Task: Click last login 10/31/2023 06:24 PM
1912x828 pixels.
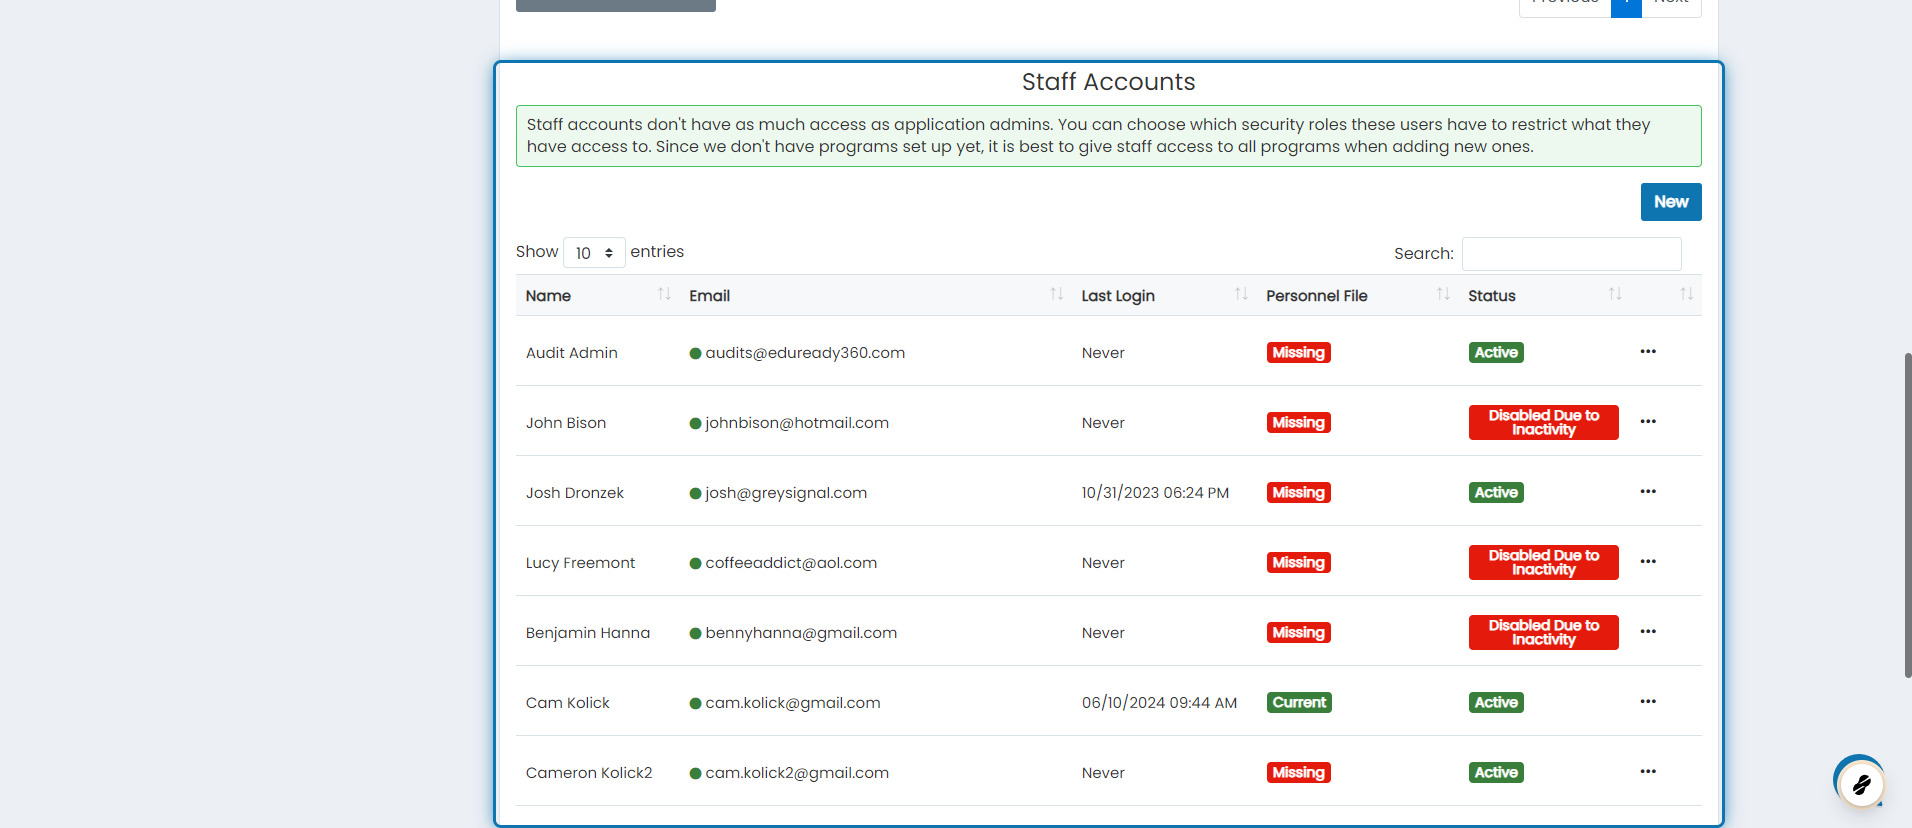Action: coord(1155,493)
